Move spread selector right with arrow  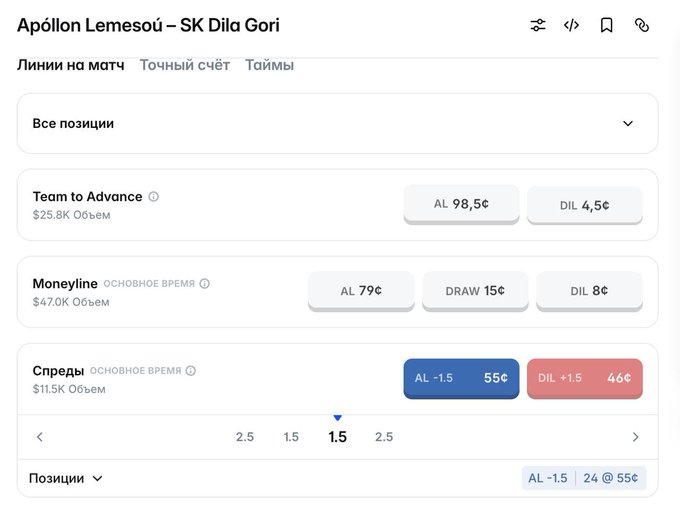click(635, 437)
